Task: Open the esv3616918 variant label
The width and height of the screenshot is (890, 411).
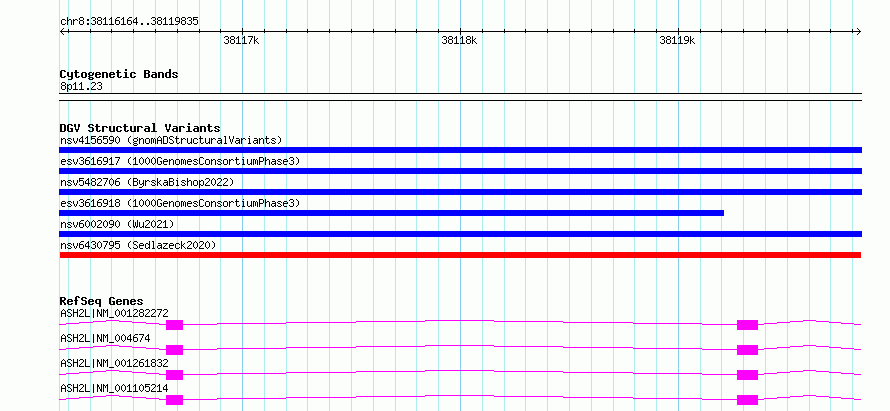Action: click(180, 203)
